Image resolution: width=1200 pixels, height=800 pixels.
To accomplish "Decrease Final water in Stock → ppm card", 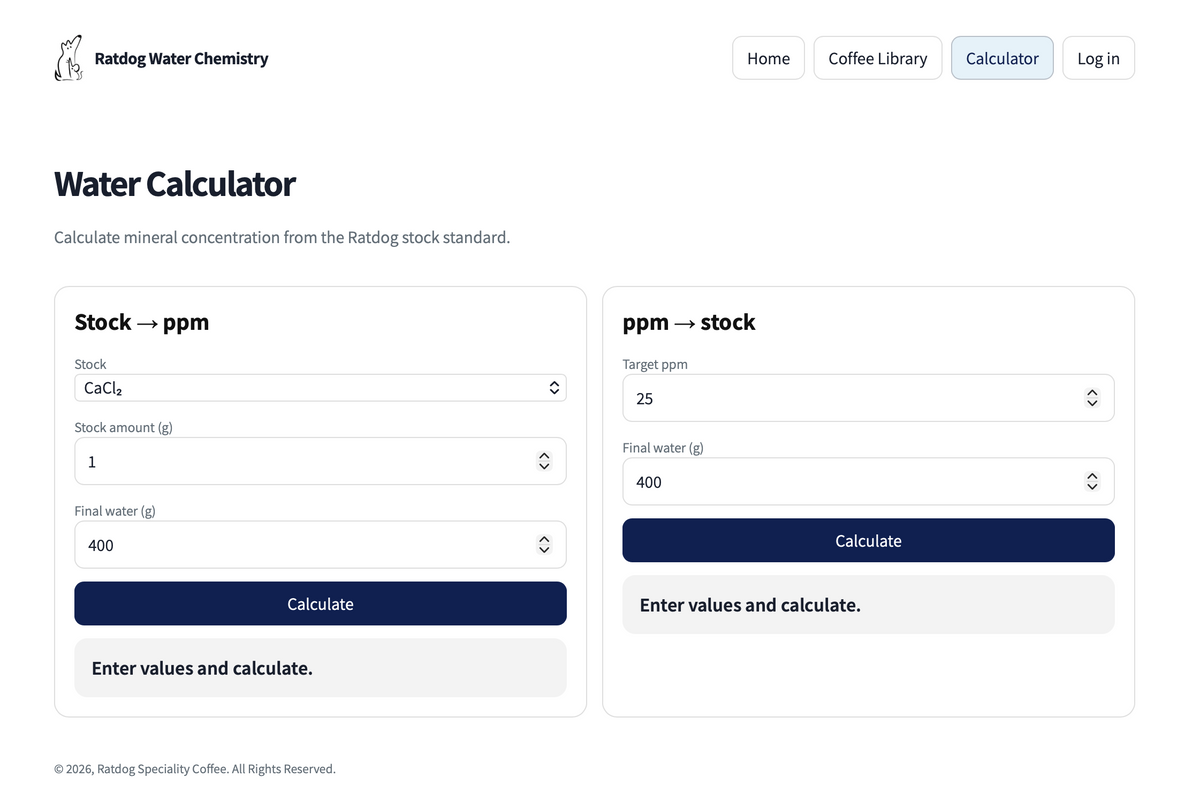I will [x=544, y=550].
